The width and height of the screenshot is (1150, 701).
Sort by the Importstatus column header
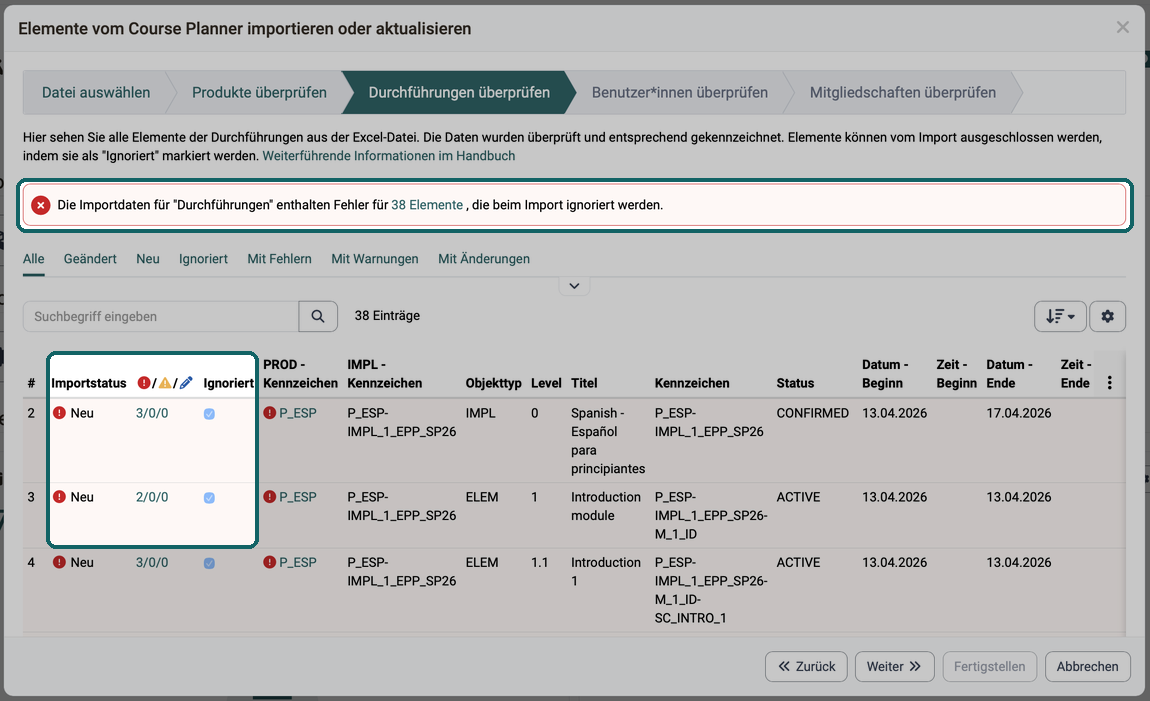(89, 383)
